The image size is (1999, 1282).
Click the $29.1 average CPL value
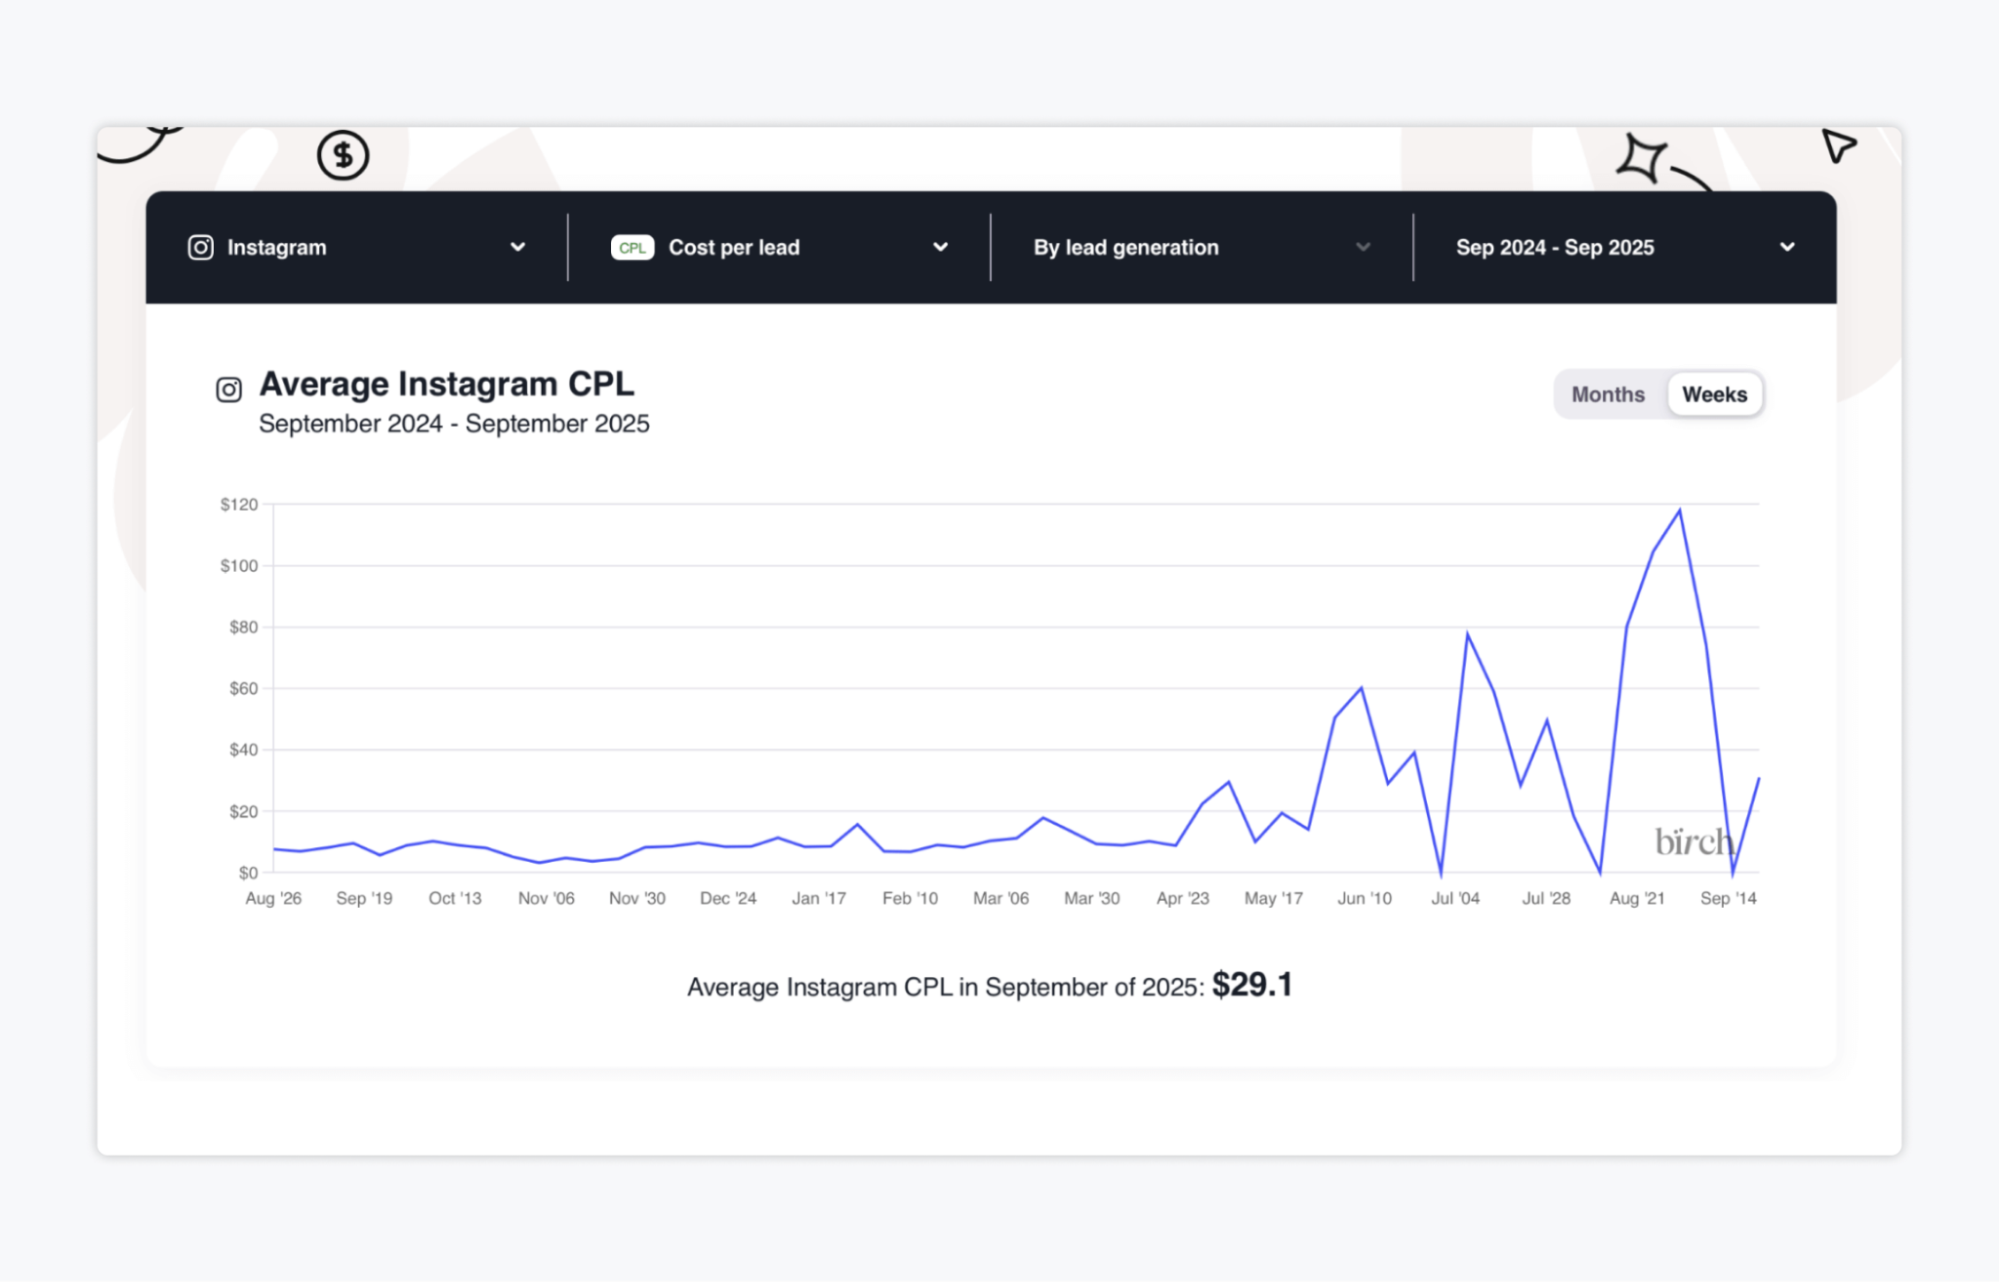(1252, 985)
